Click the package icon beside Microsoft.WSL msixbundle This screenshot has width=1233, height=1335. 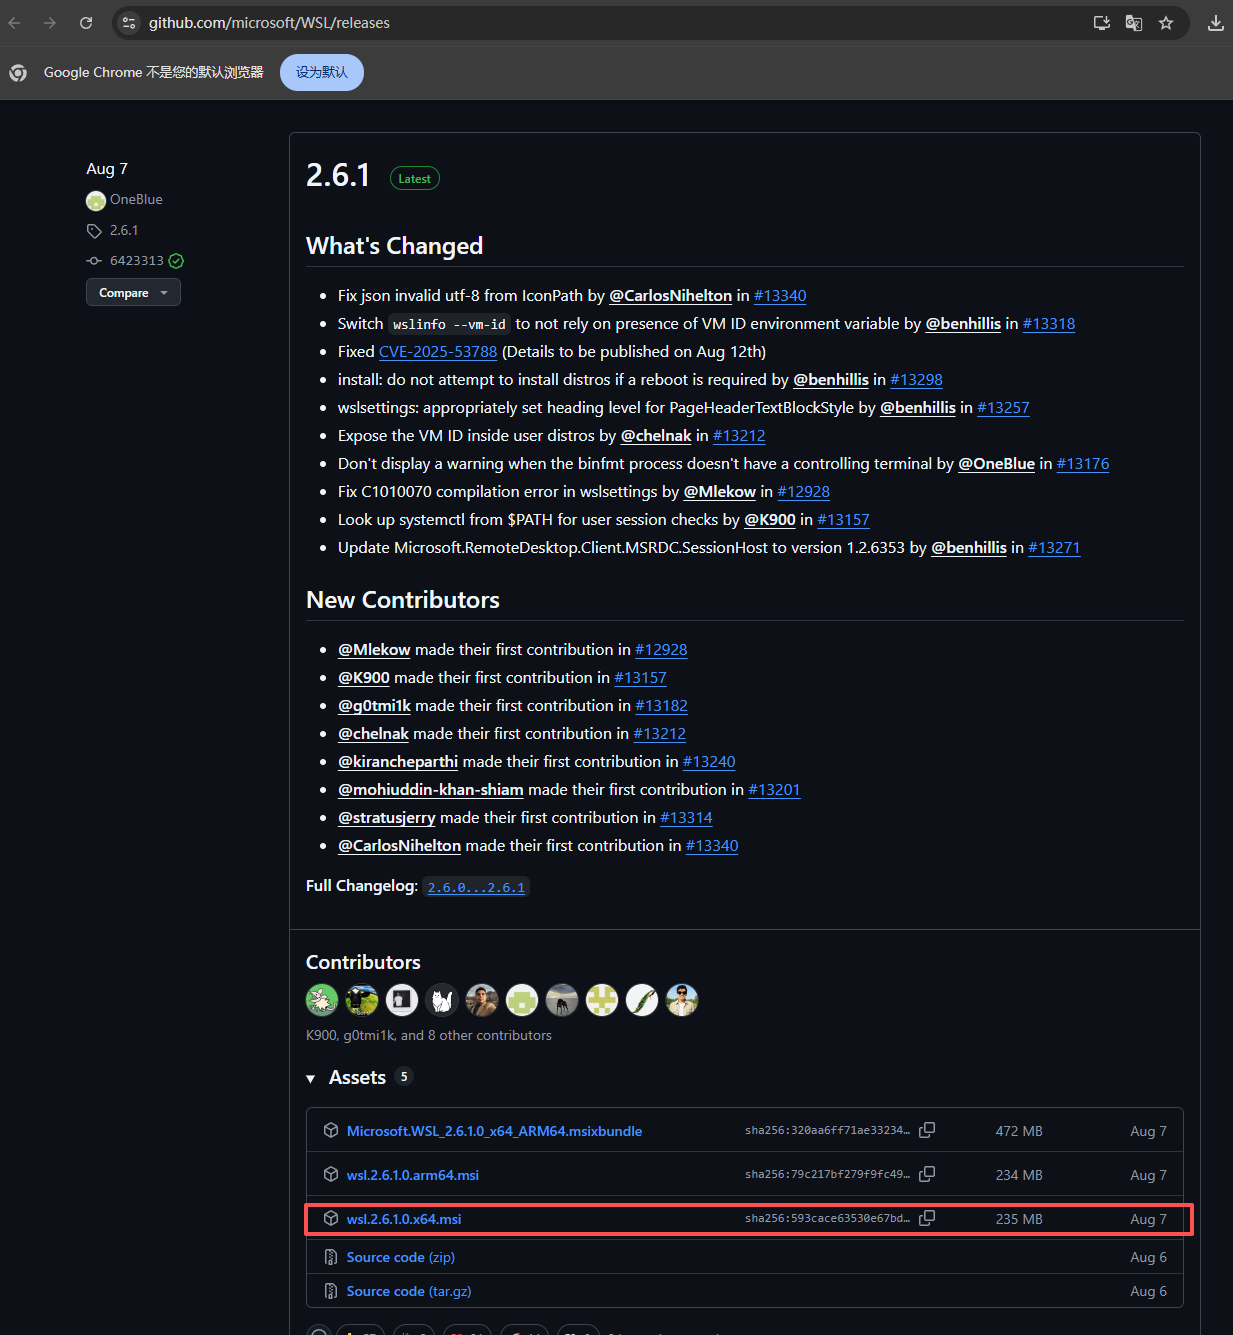point(331,1130)
